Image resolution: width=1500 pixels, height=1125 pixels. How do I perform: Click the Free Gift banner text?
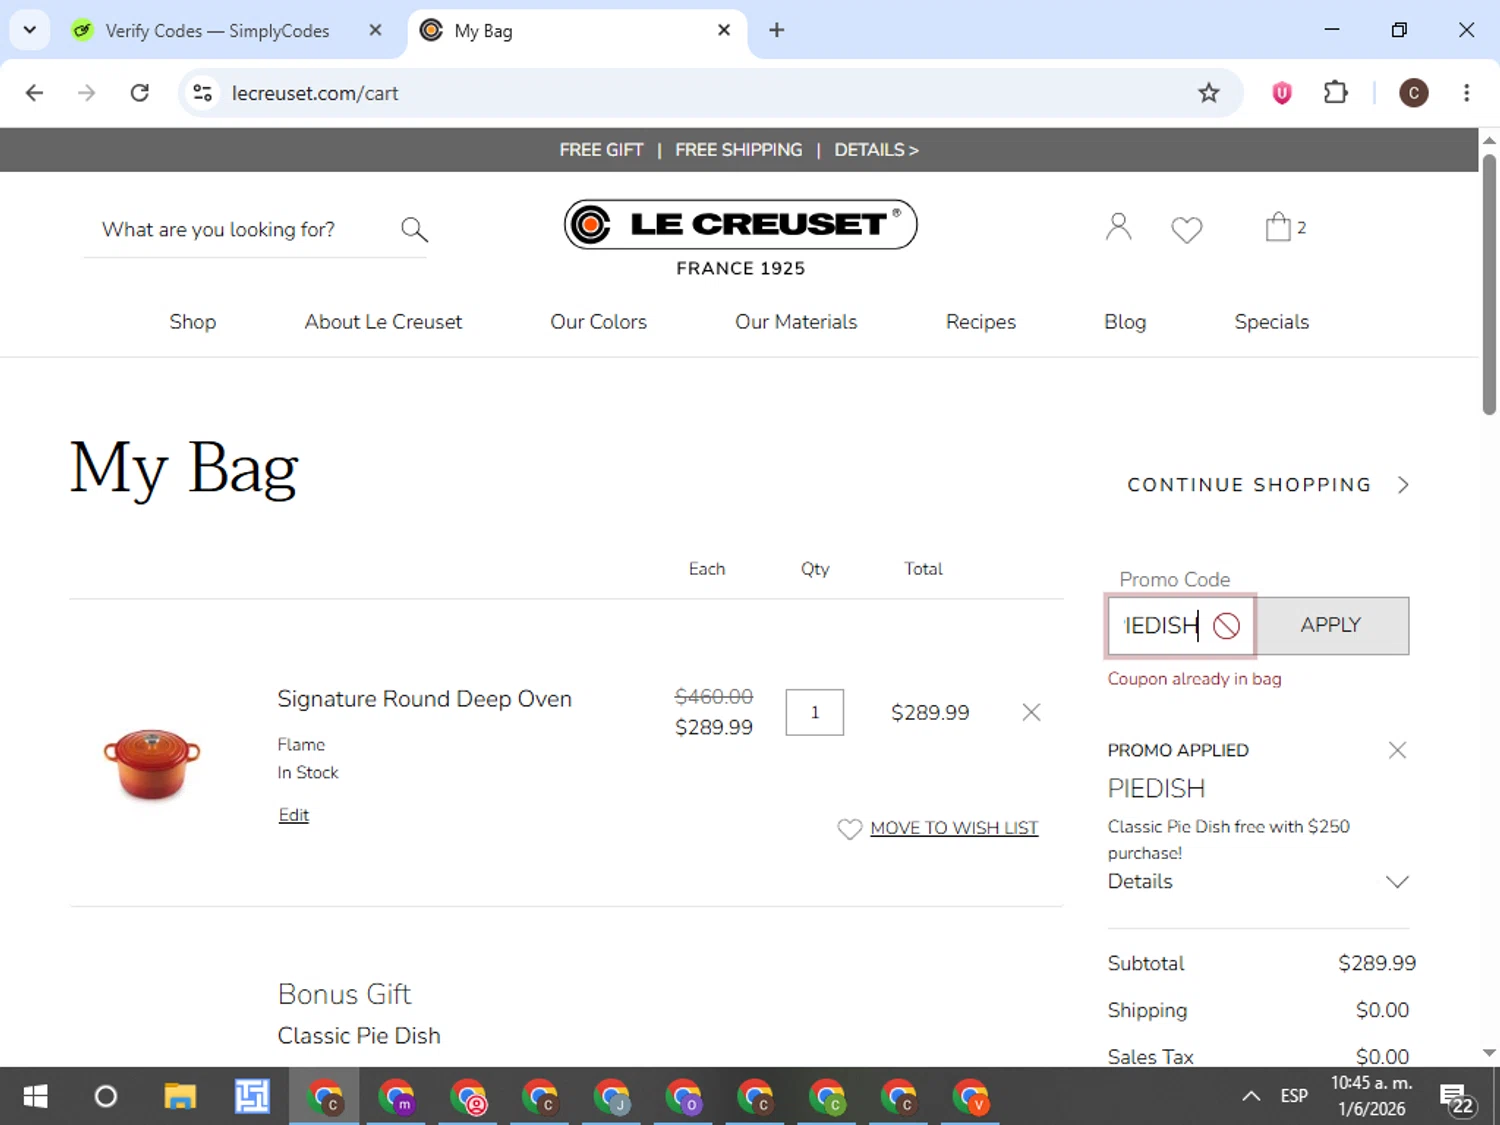point(601,150)
